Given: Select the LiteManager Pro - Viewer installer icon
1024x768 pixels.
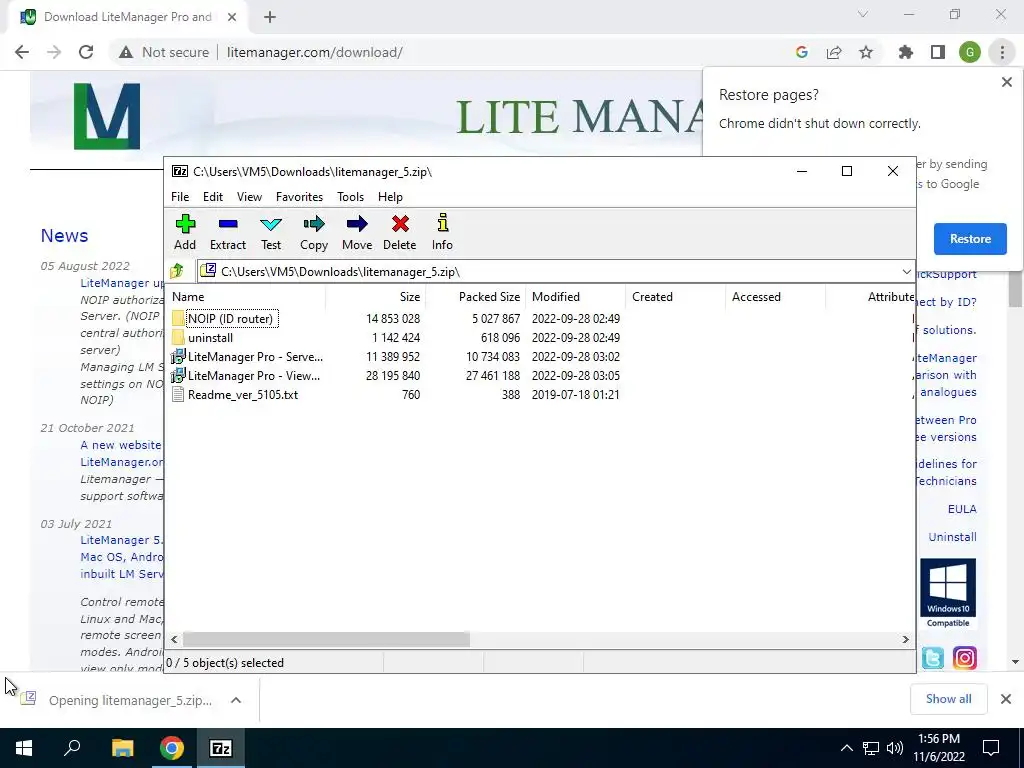Looking at the screenshot, I should (x=178, y=376).
